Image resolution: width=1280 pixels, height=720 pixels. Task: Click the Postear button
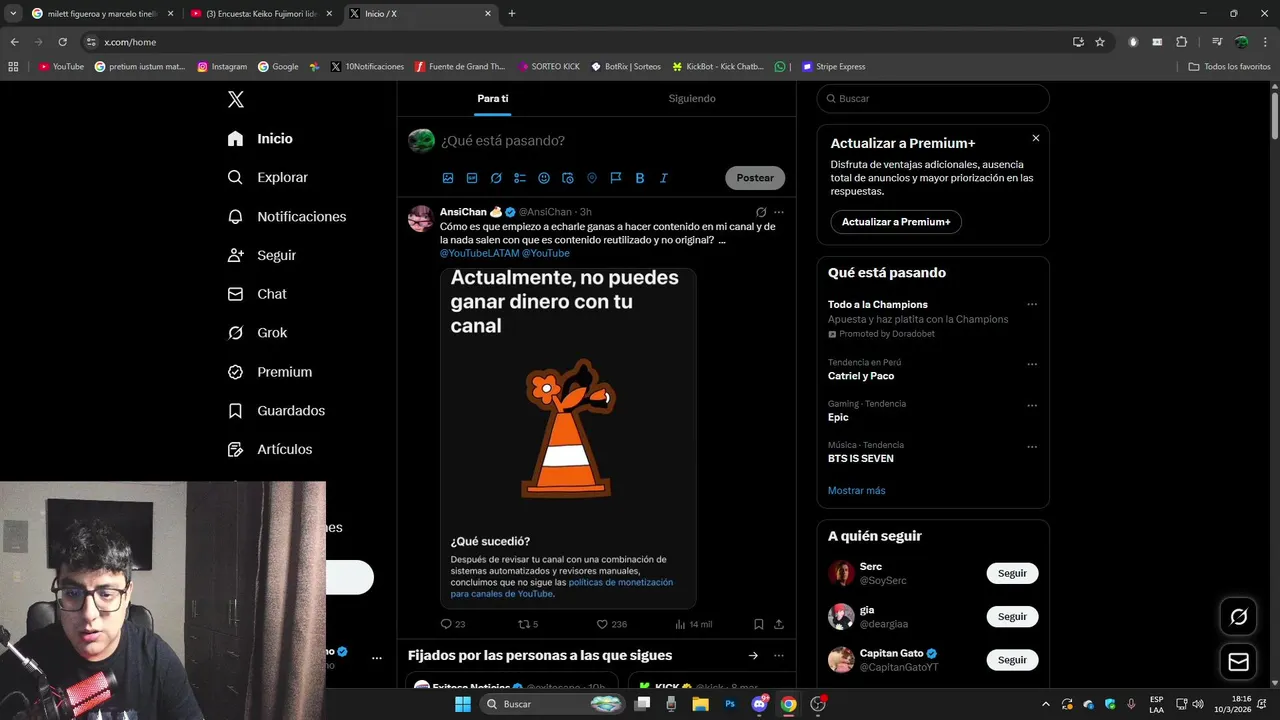[755, 178]
